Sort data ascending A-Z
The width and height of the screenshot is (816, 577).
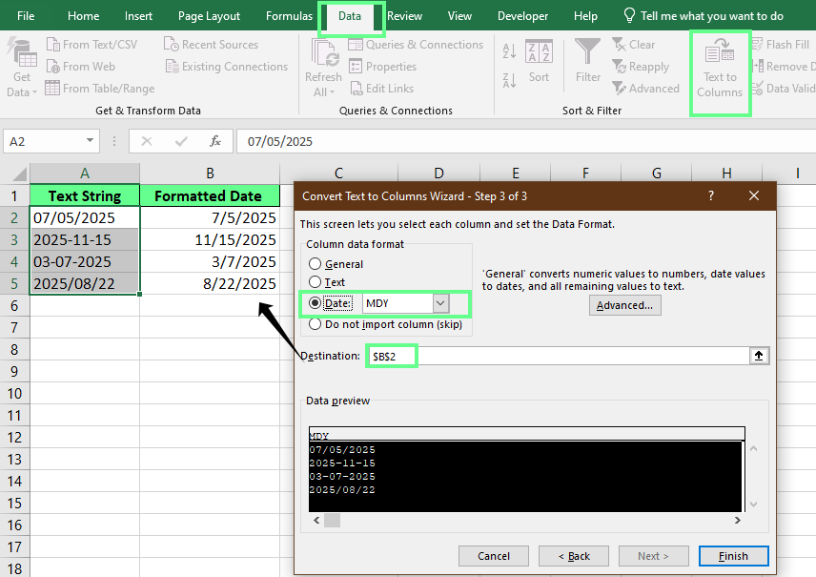[x=511, y=49]
